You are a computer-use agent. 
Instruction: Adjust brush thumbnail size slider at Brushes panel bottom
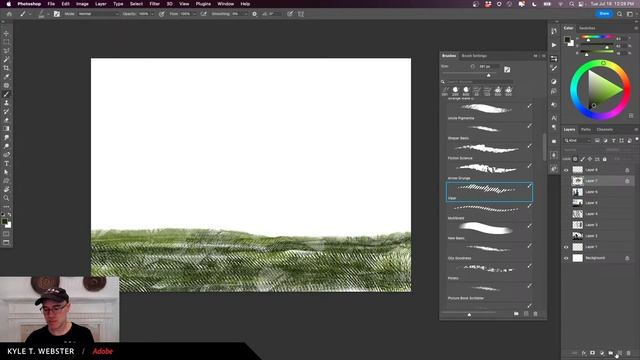(469, 314)
